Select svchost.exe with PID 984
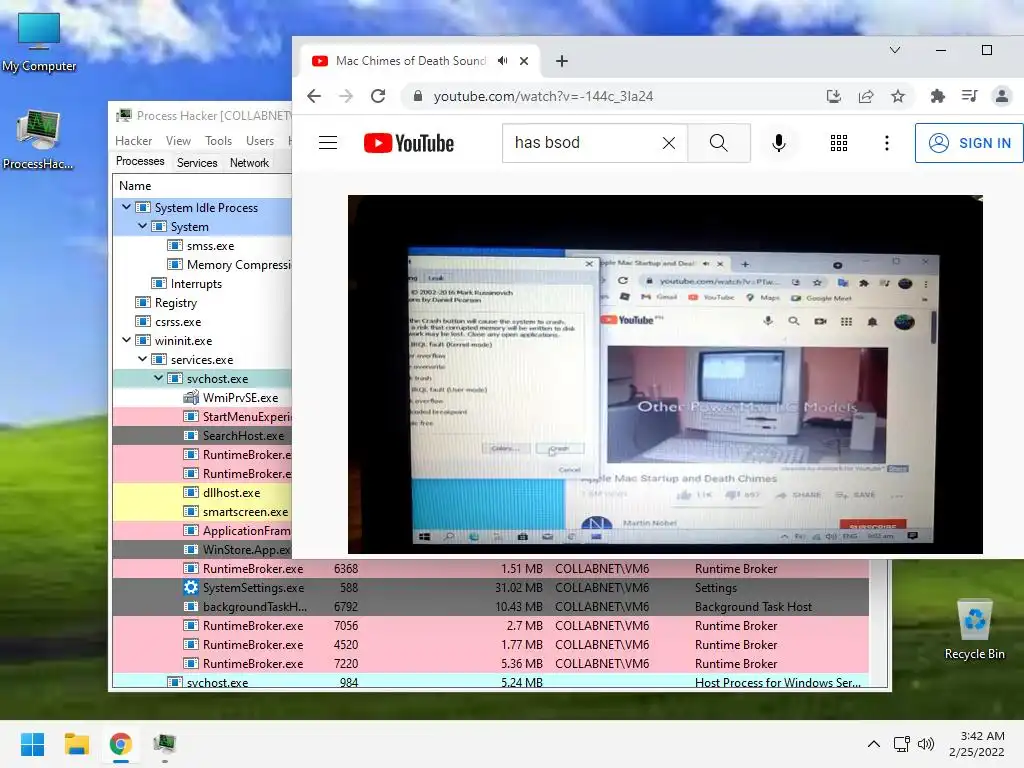The height and width of the screenshot is (768, 1024). (491, 682)
